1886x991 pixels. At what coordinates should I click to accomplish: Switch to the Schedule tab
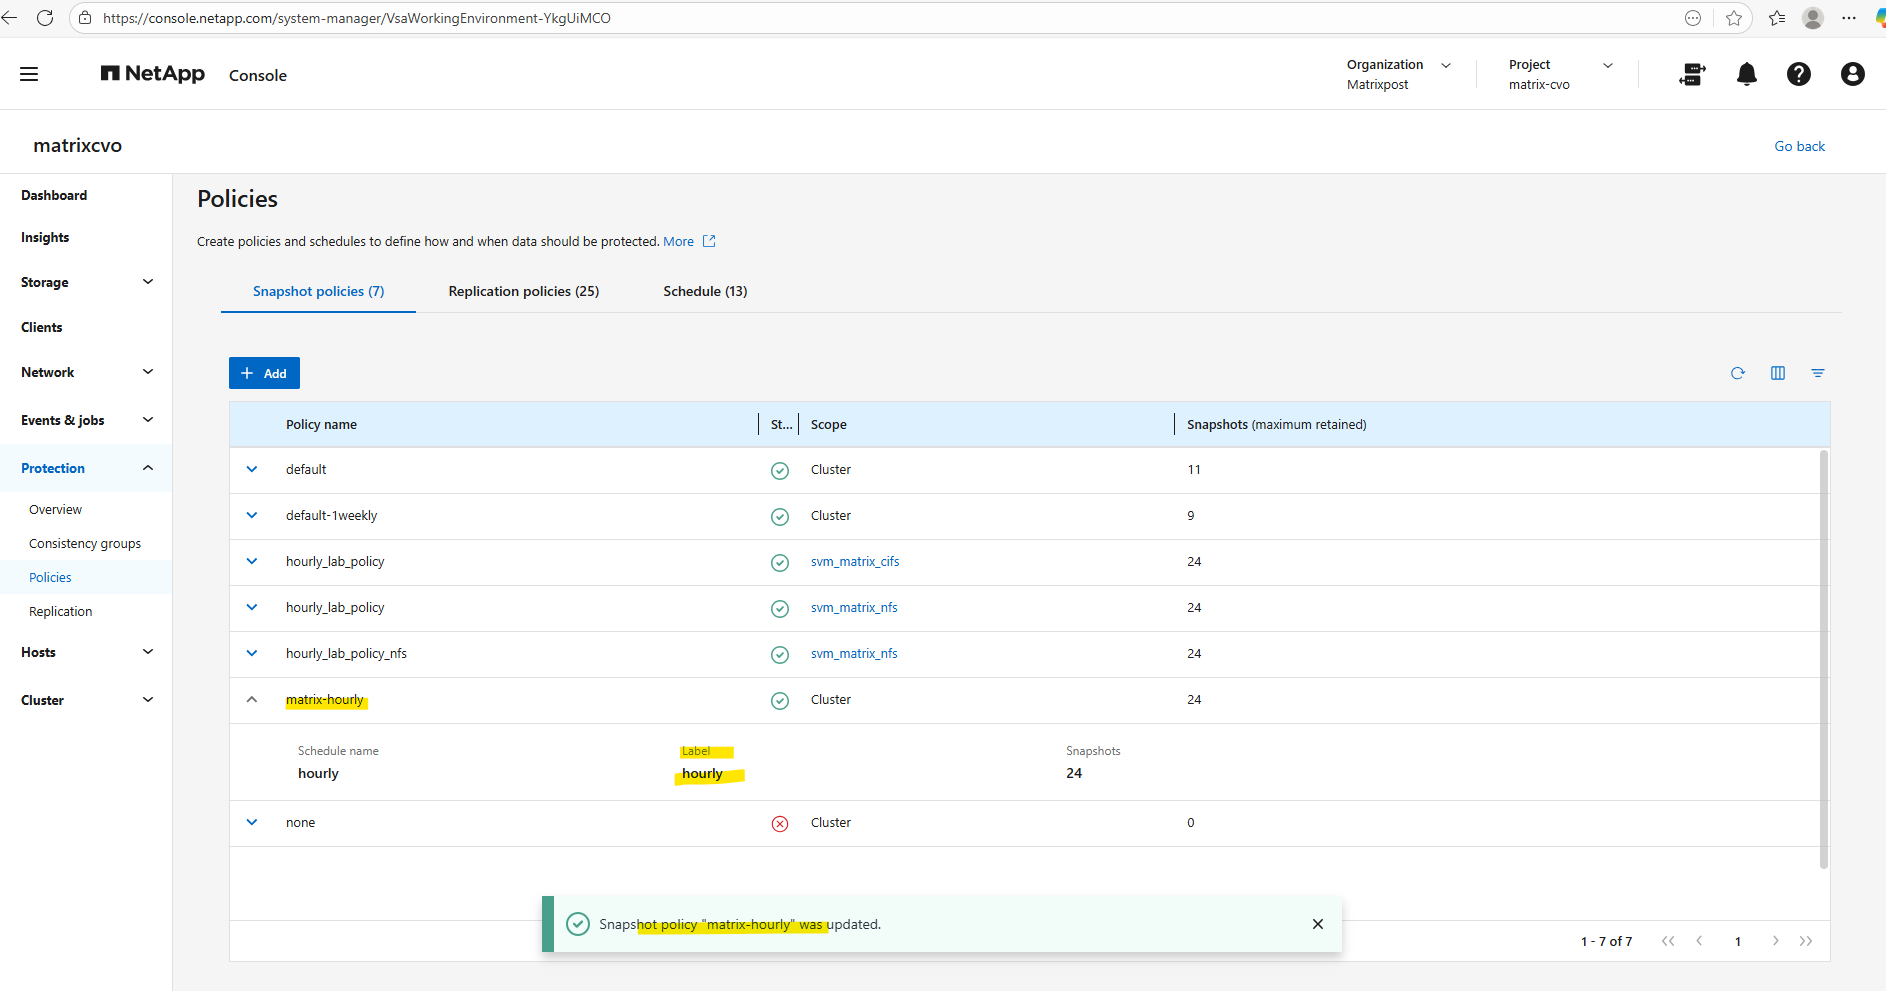(x=705, y=291)
